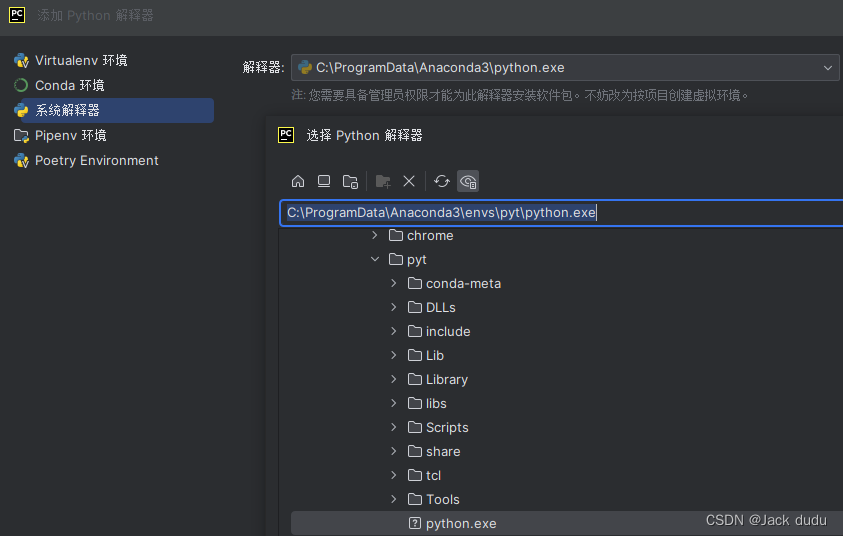The width and height of the screenshot is (843, 536).
Task: Select the conda-meta folder
Action: [454, 283]
